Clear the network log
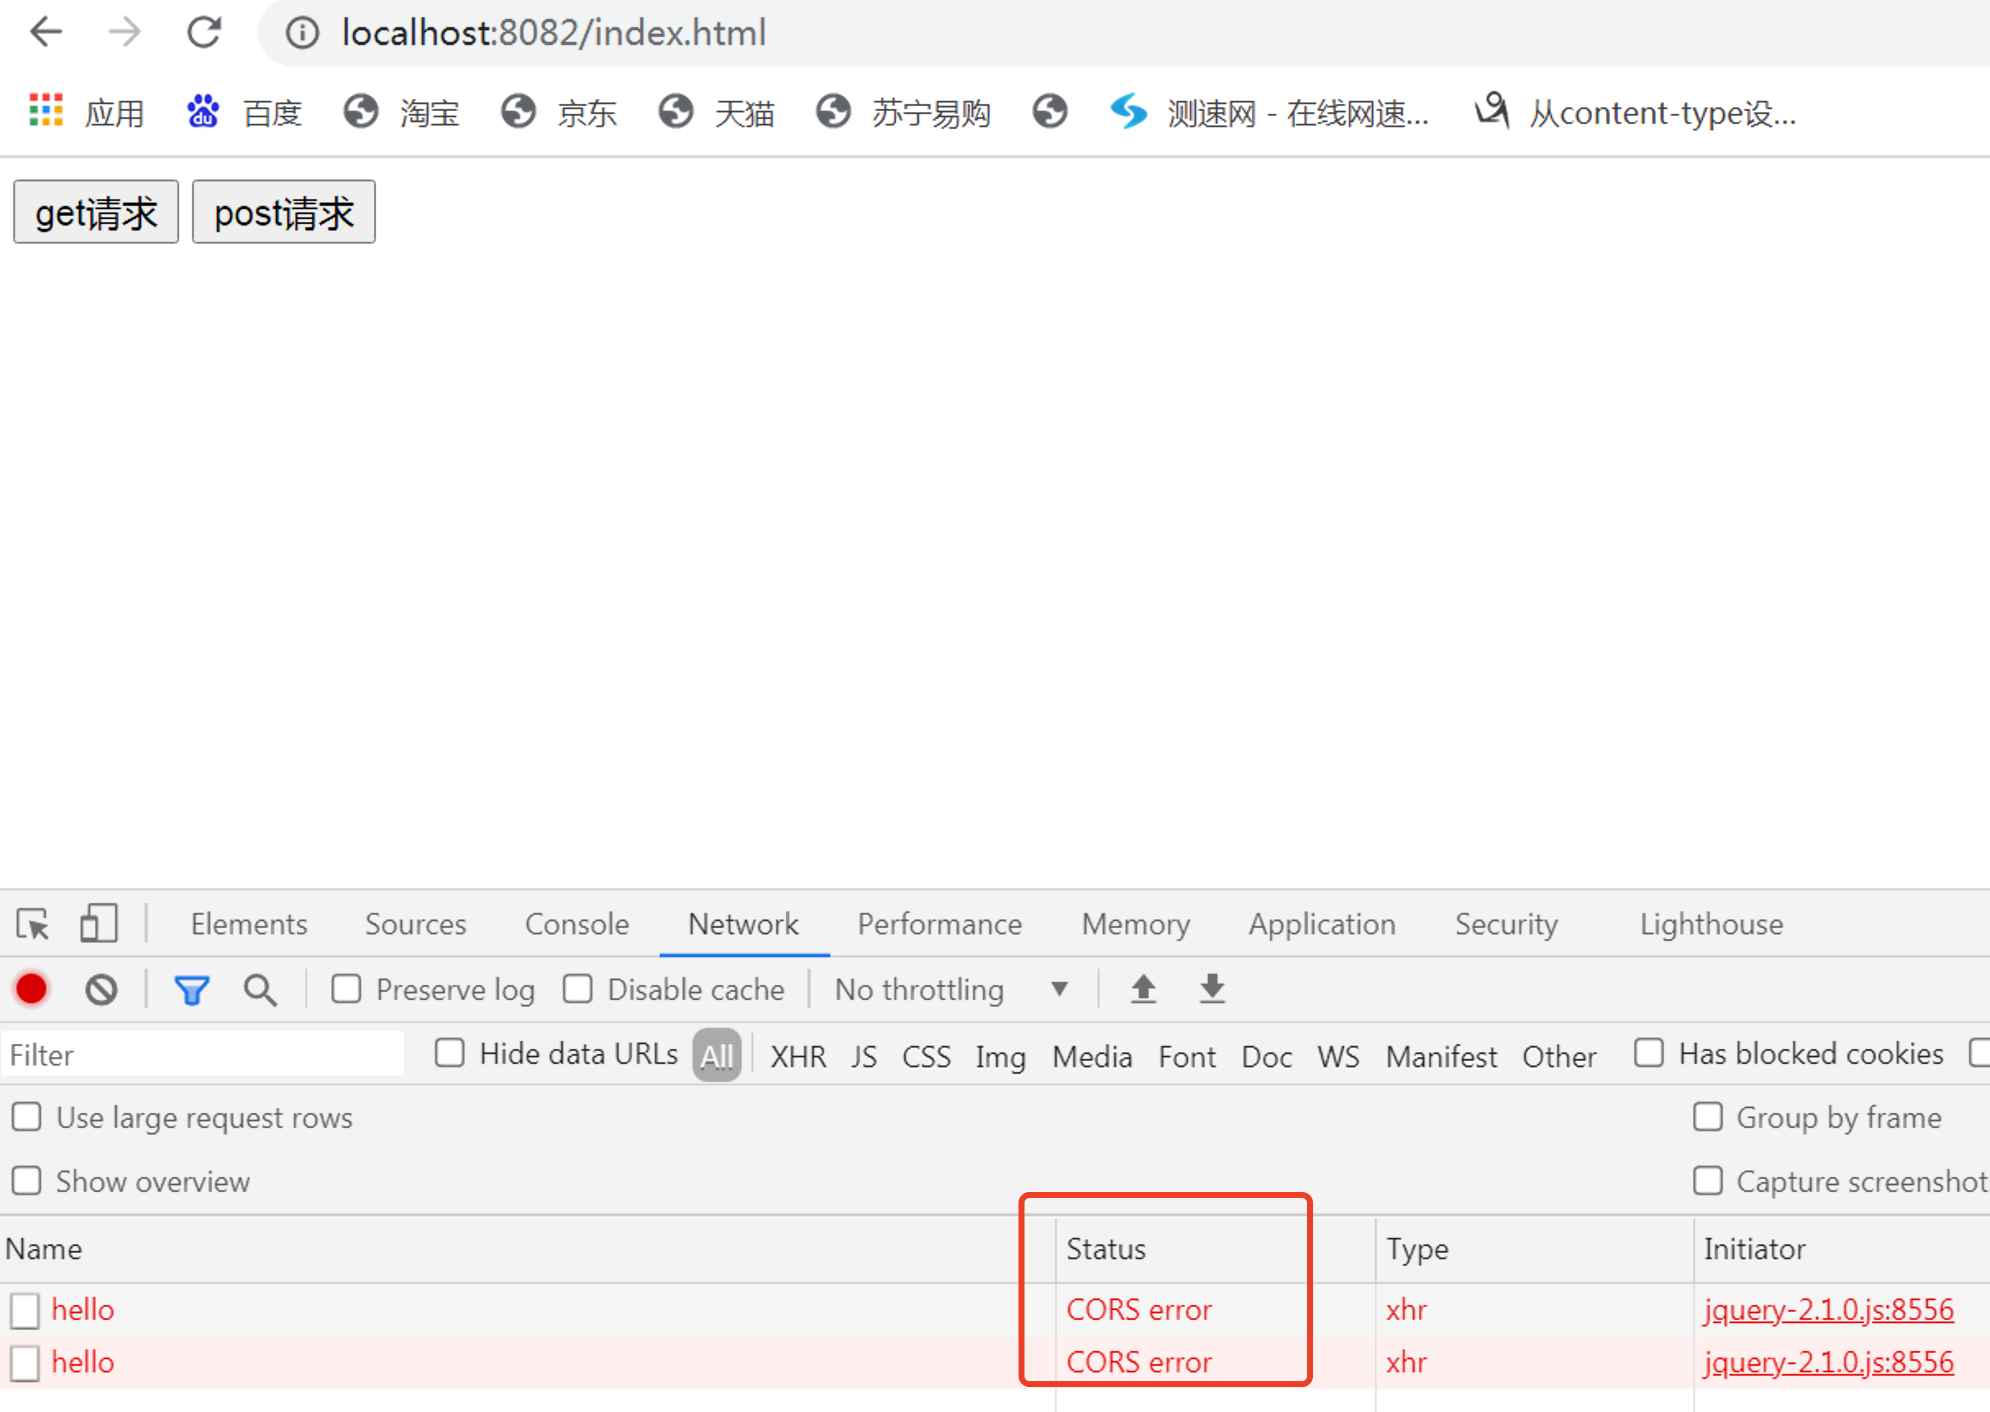The width and height of the screenshot is (1990, 1412). (x=101, y=989)
